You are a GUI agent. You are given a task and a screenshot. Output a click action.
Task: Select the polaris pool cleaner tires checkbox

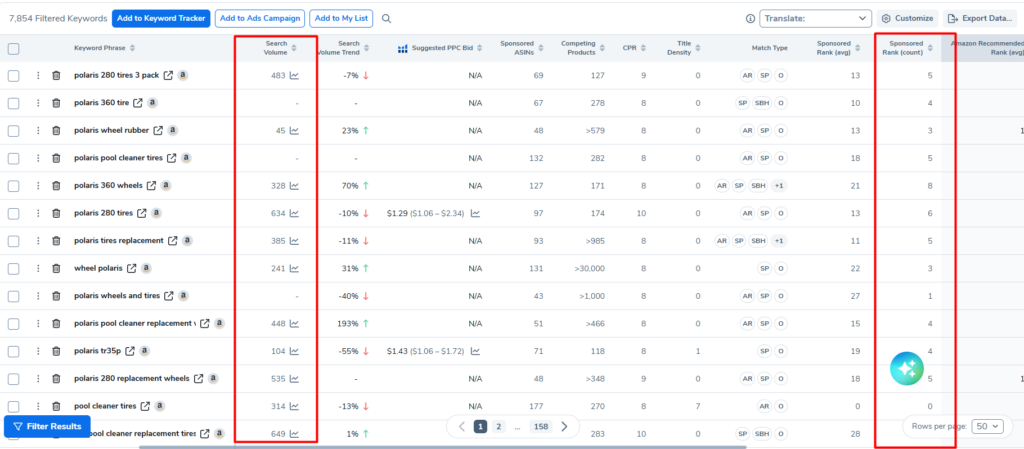click(x=14, y=158)
